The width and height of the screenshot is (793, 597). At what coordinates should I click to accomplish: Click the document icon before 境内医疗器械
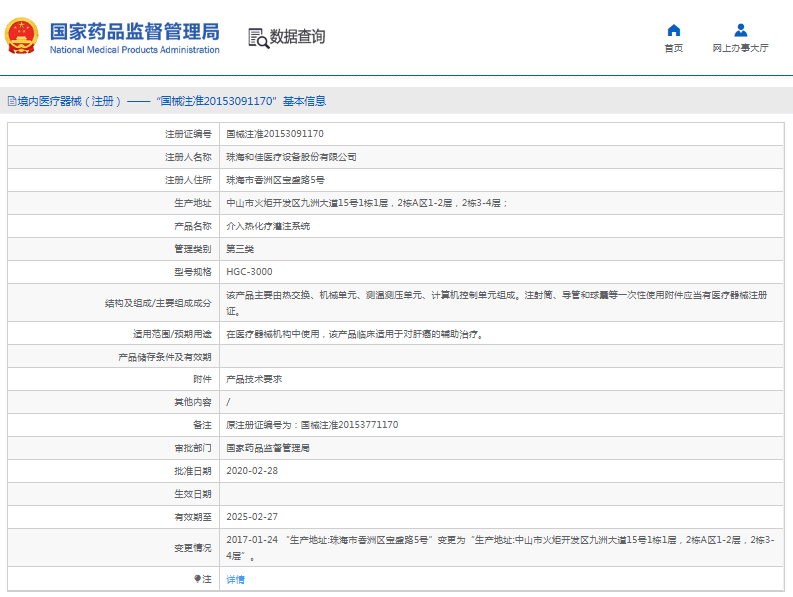[x=11, y=101]
